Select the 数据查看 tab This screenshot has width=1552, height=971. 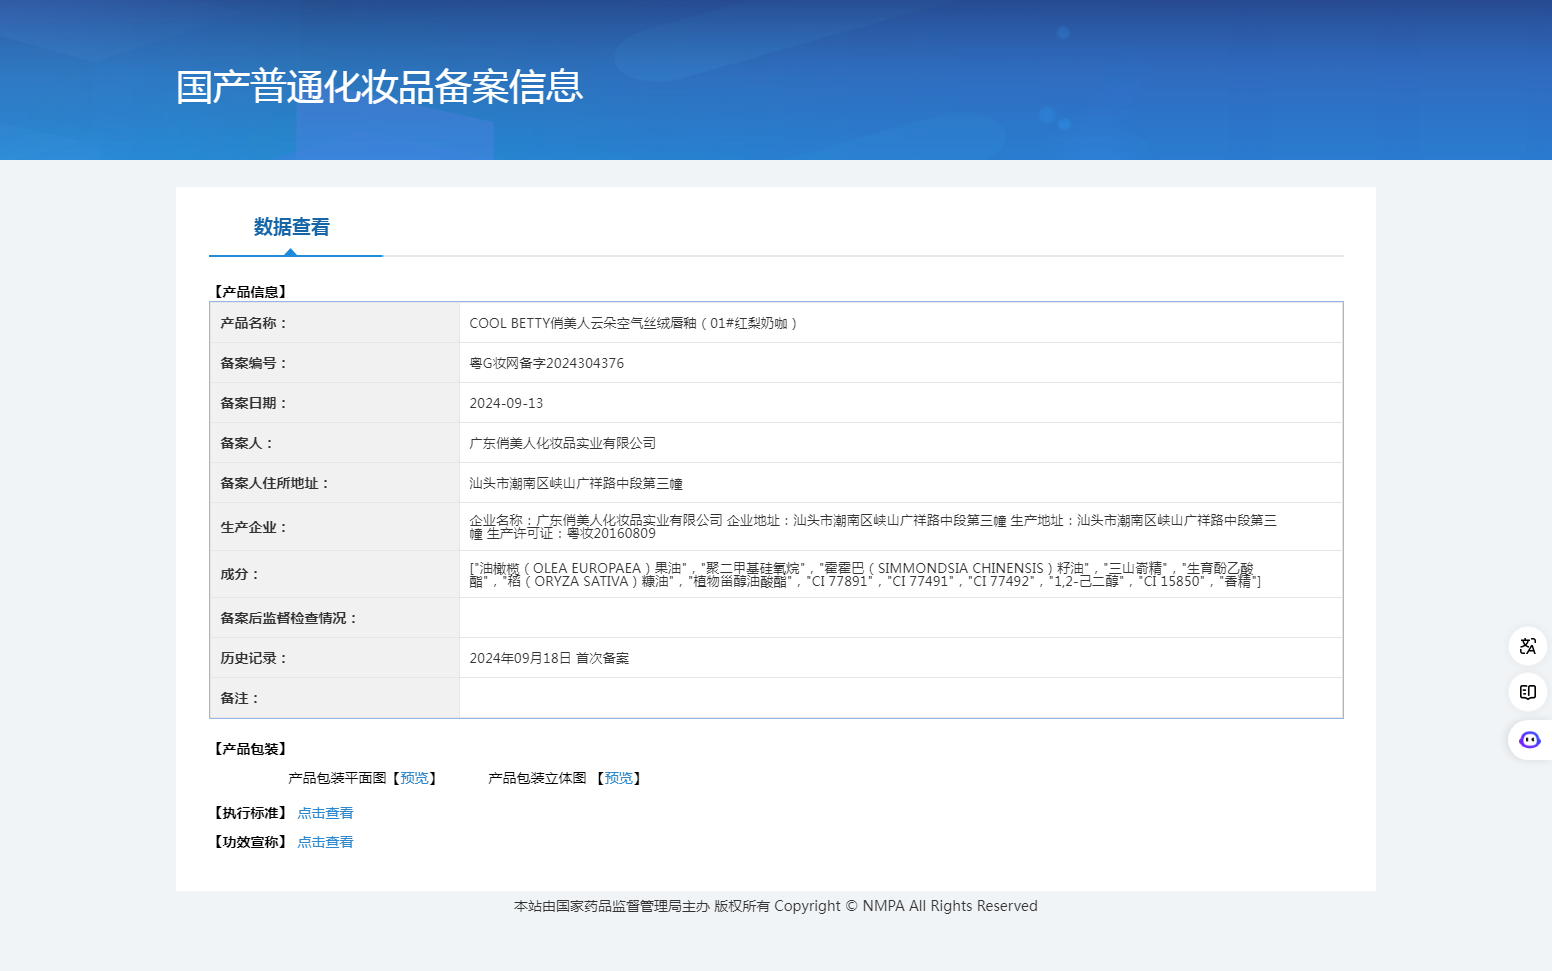(x=291, y=227)
